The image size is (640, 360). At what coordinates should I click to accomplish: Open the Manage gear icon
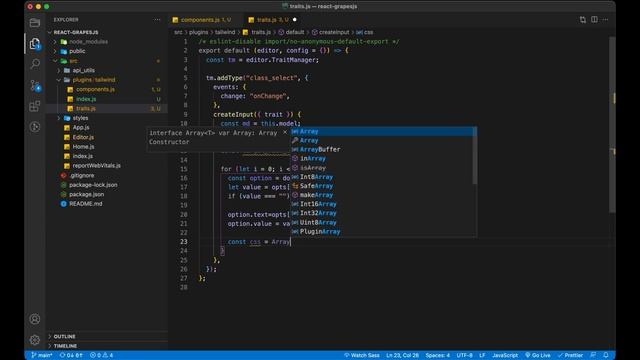coord(35,340)
